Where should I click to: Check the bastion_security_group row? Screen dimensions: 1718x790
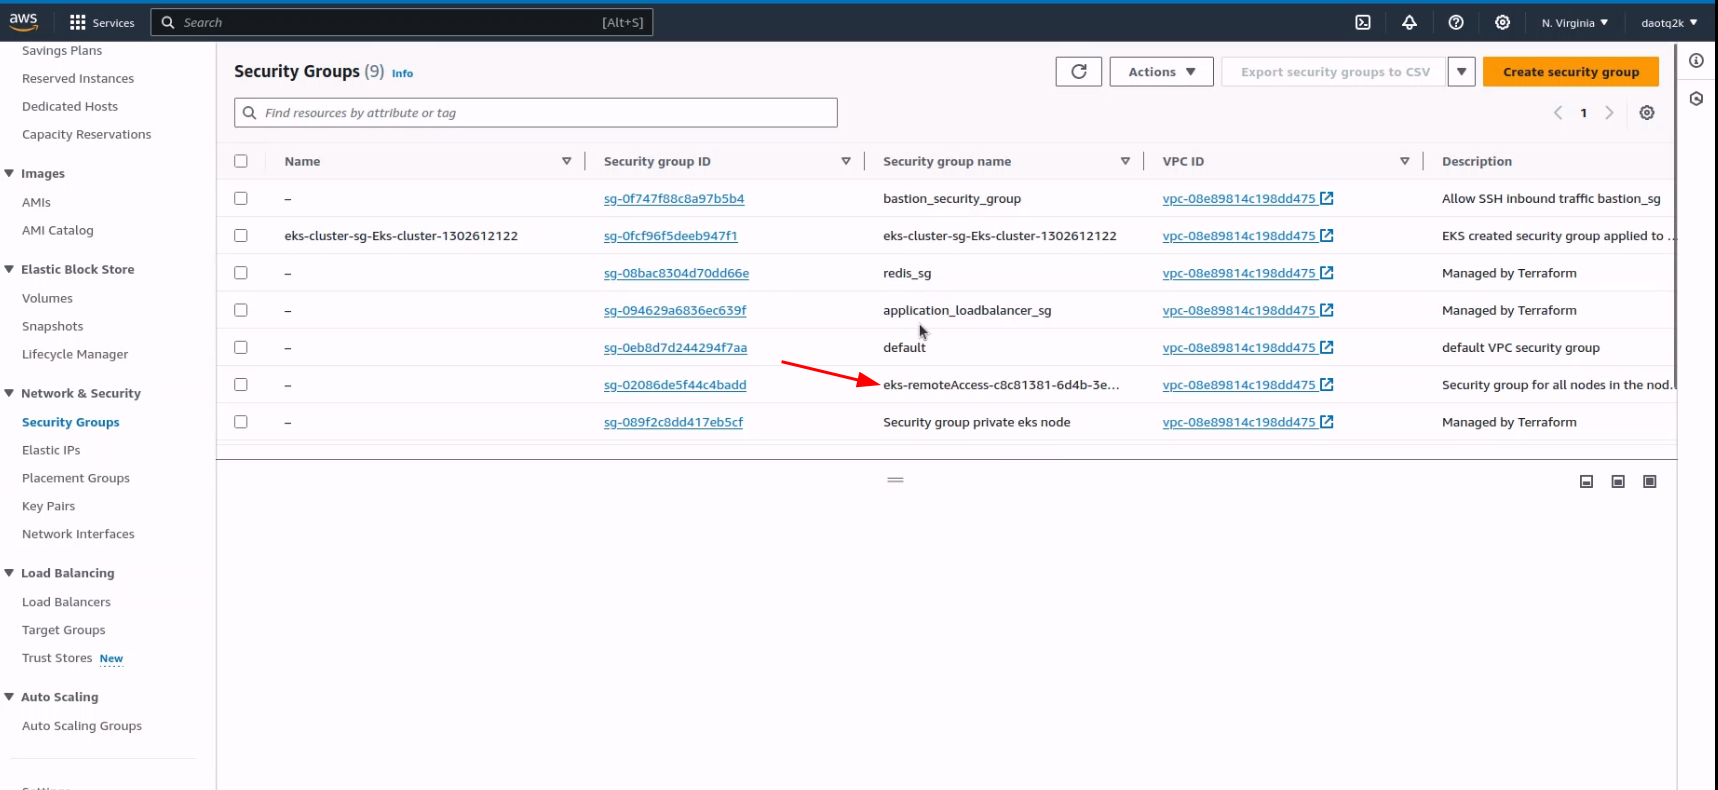click(x=241, y=198)
